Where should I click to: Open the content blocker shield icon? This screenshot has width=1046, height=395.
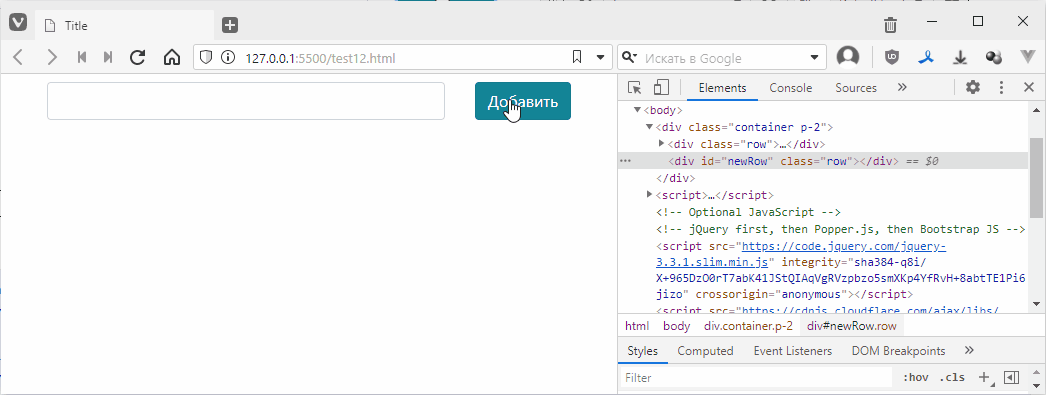206,58
